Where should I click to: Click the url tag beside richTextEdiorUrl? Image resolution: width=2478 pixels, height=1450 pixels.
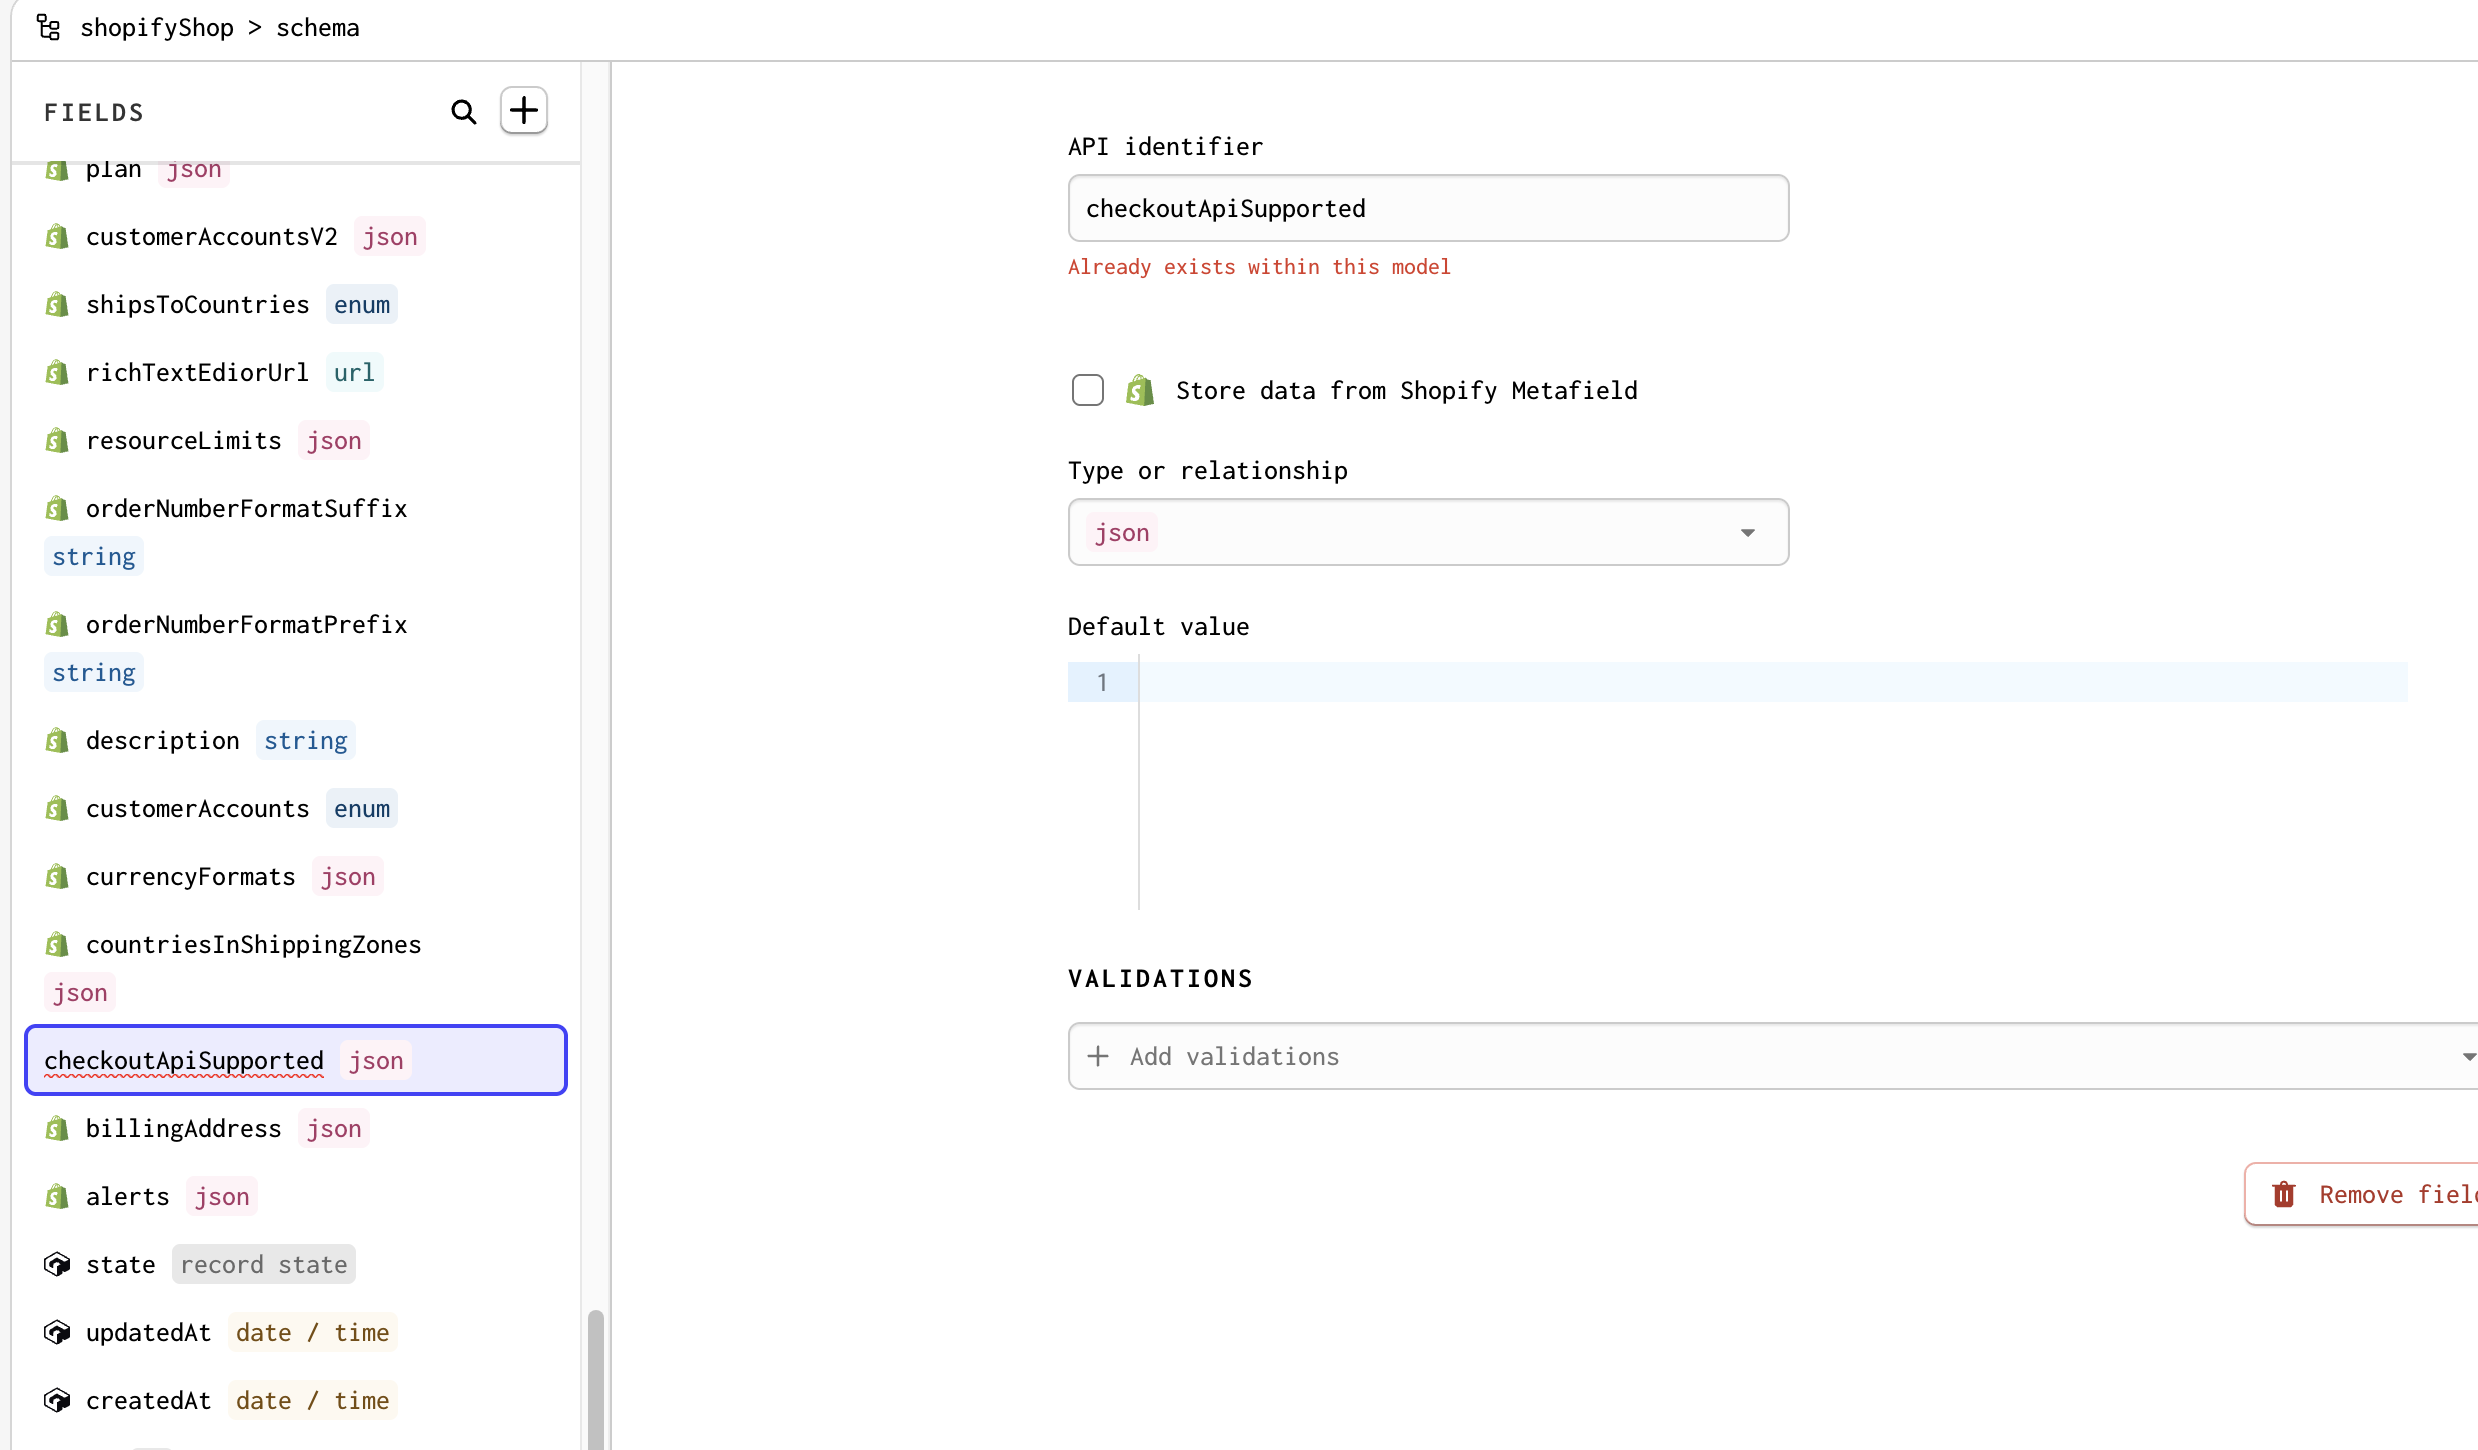[x=354, y=373]
